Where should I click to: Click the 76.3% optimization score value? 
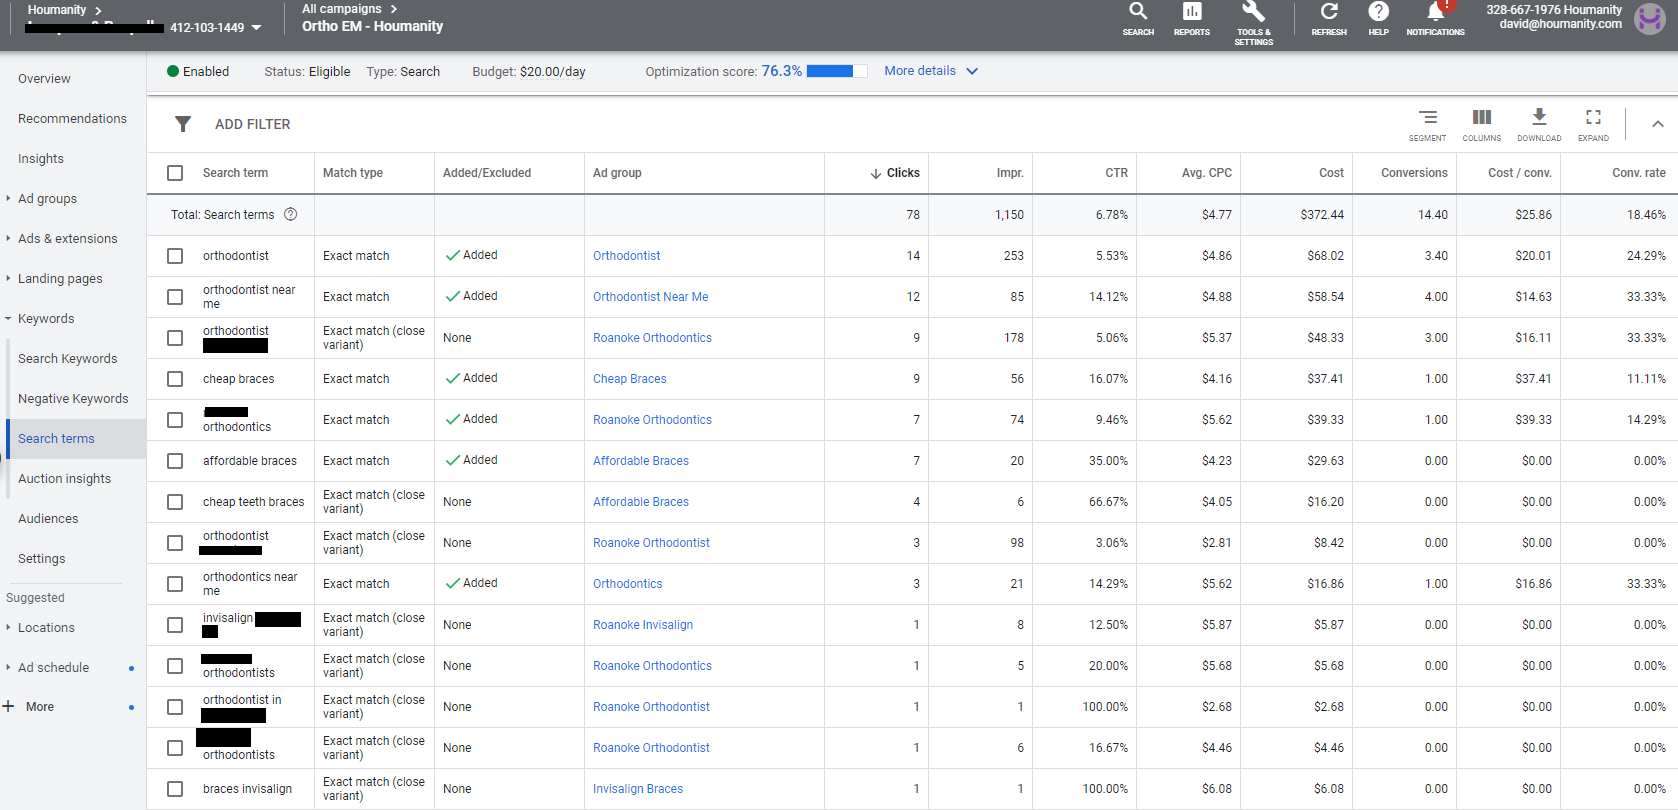[782, 71]
